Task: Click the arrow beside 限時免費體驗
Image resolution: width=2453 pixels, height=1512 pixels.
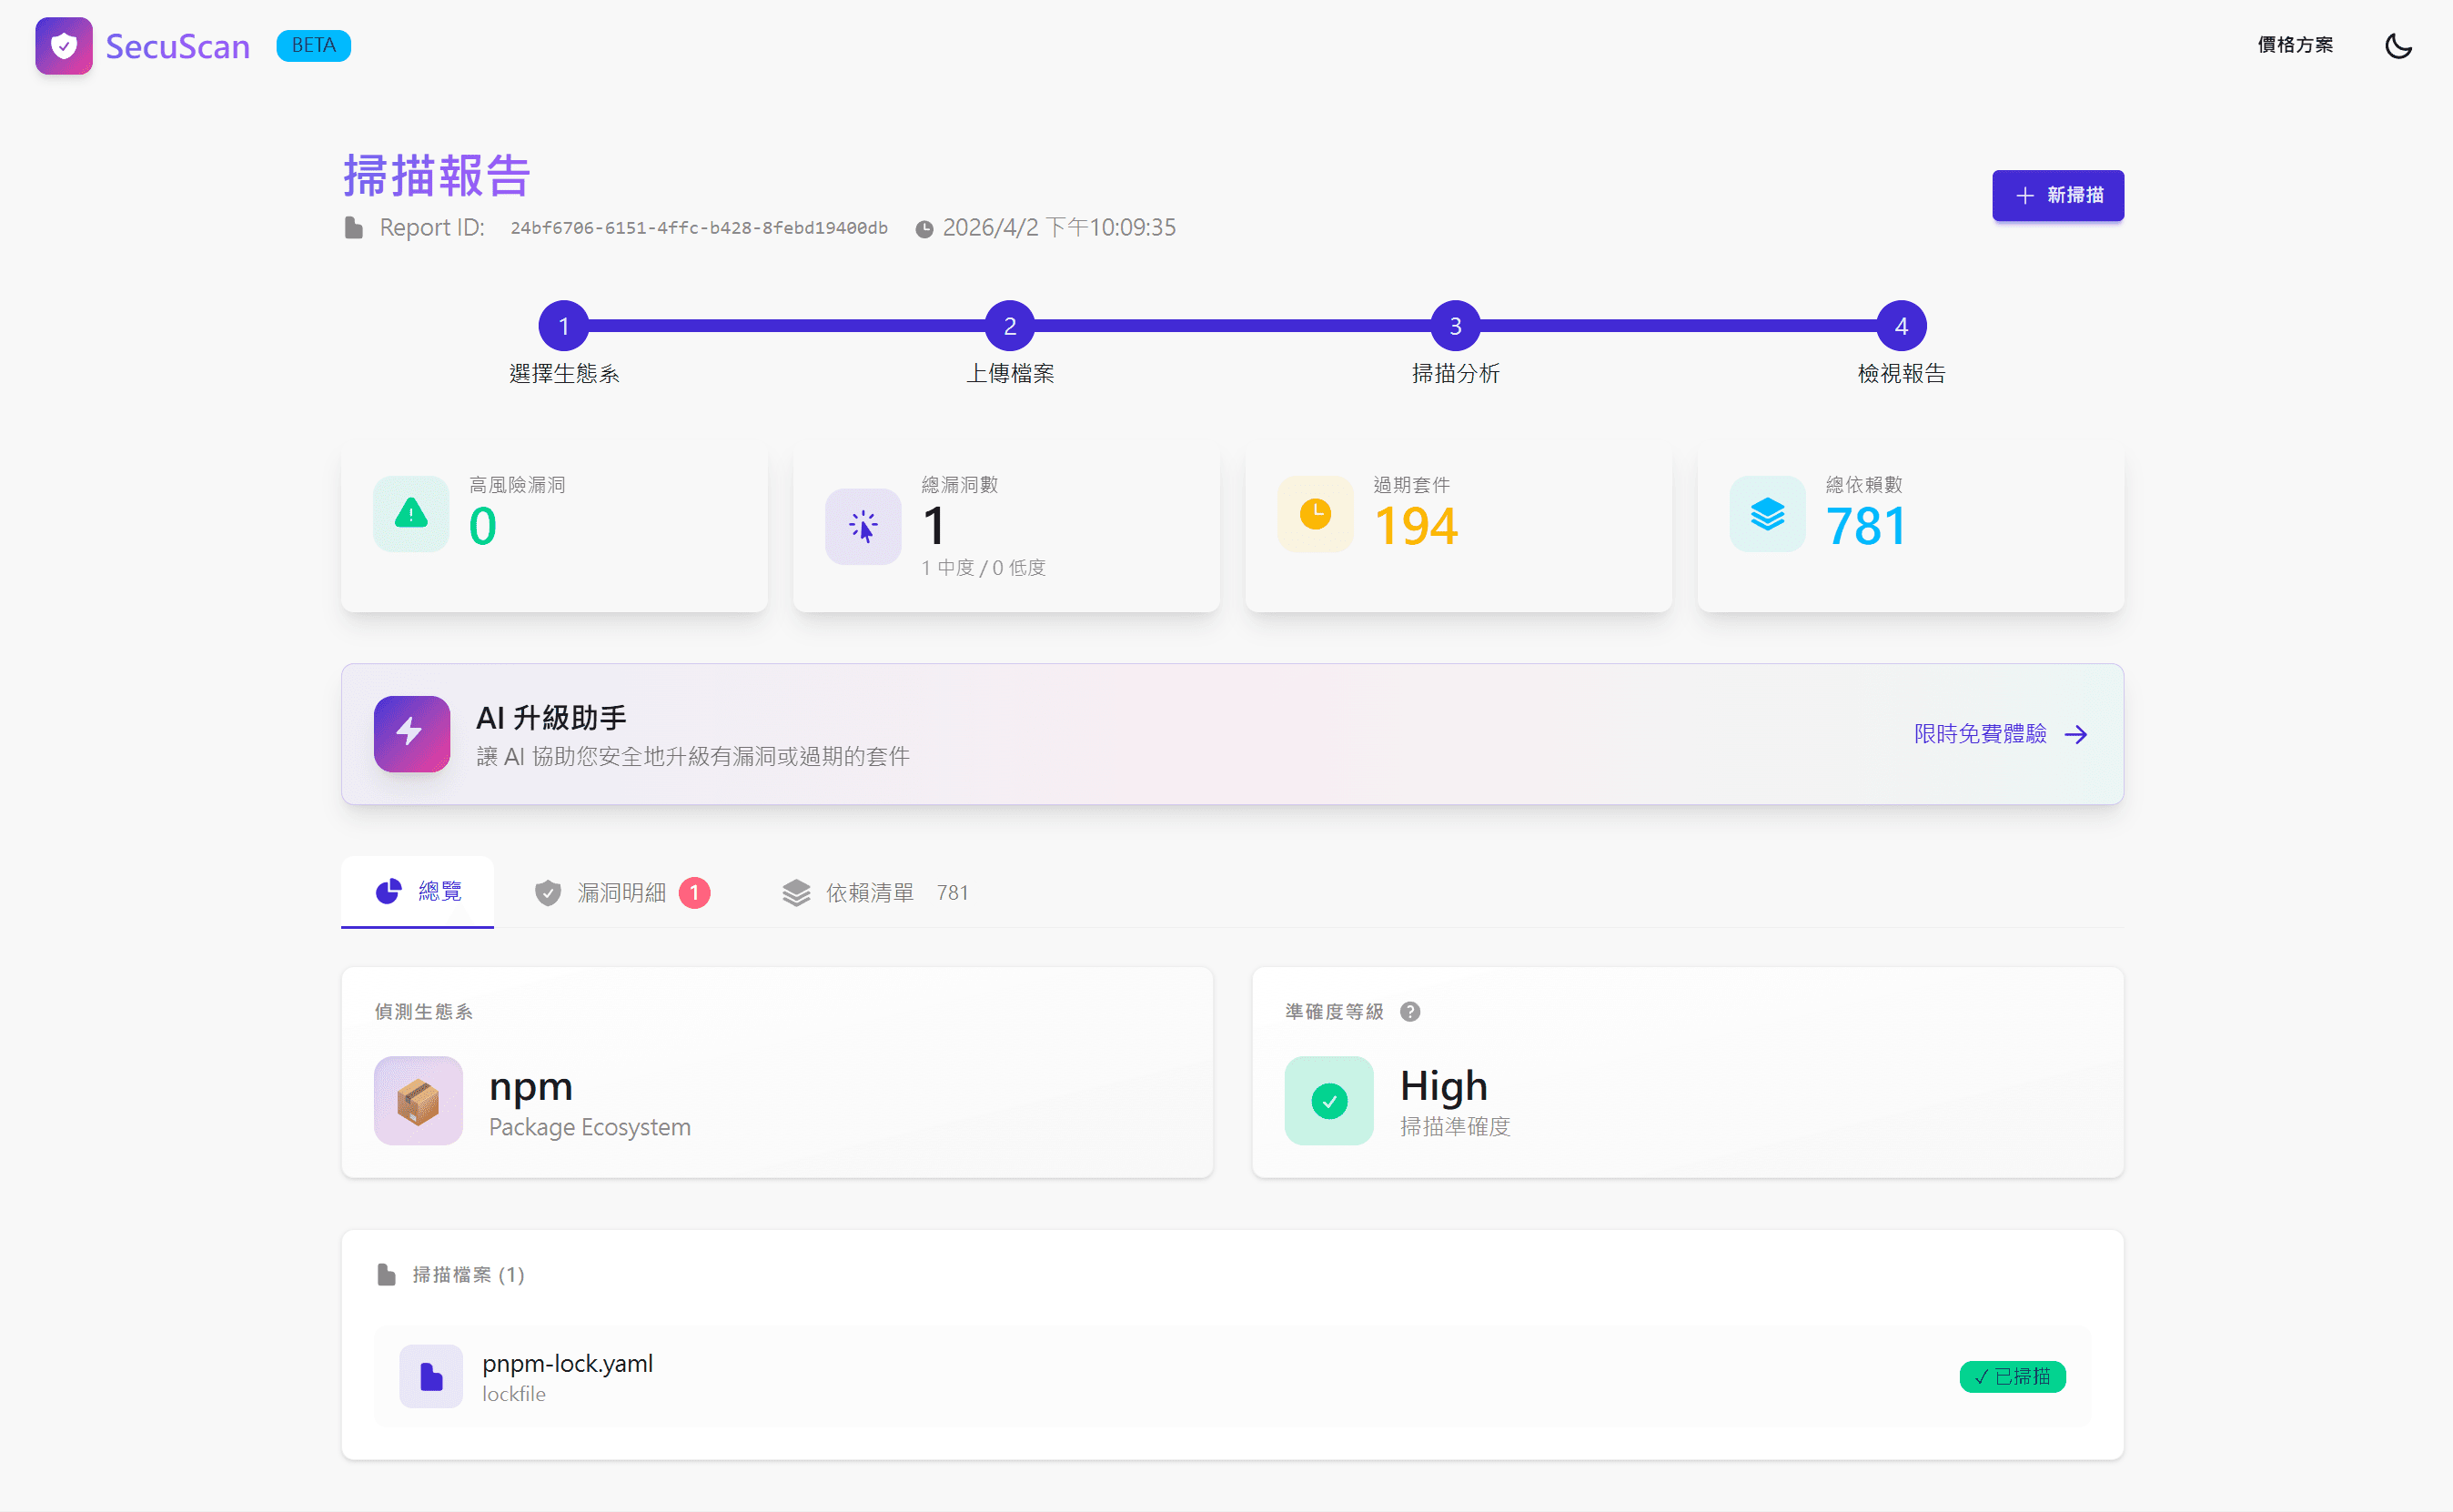Action: click(x=2077, y=733)
